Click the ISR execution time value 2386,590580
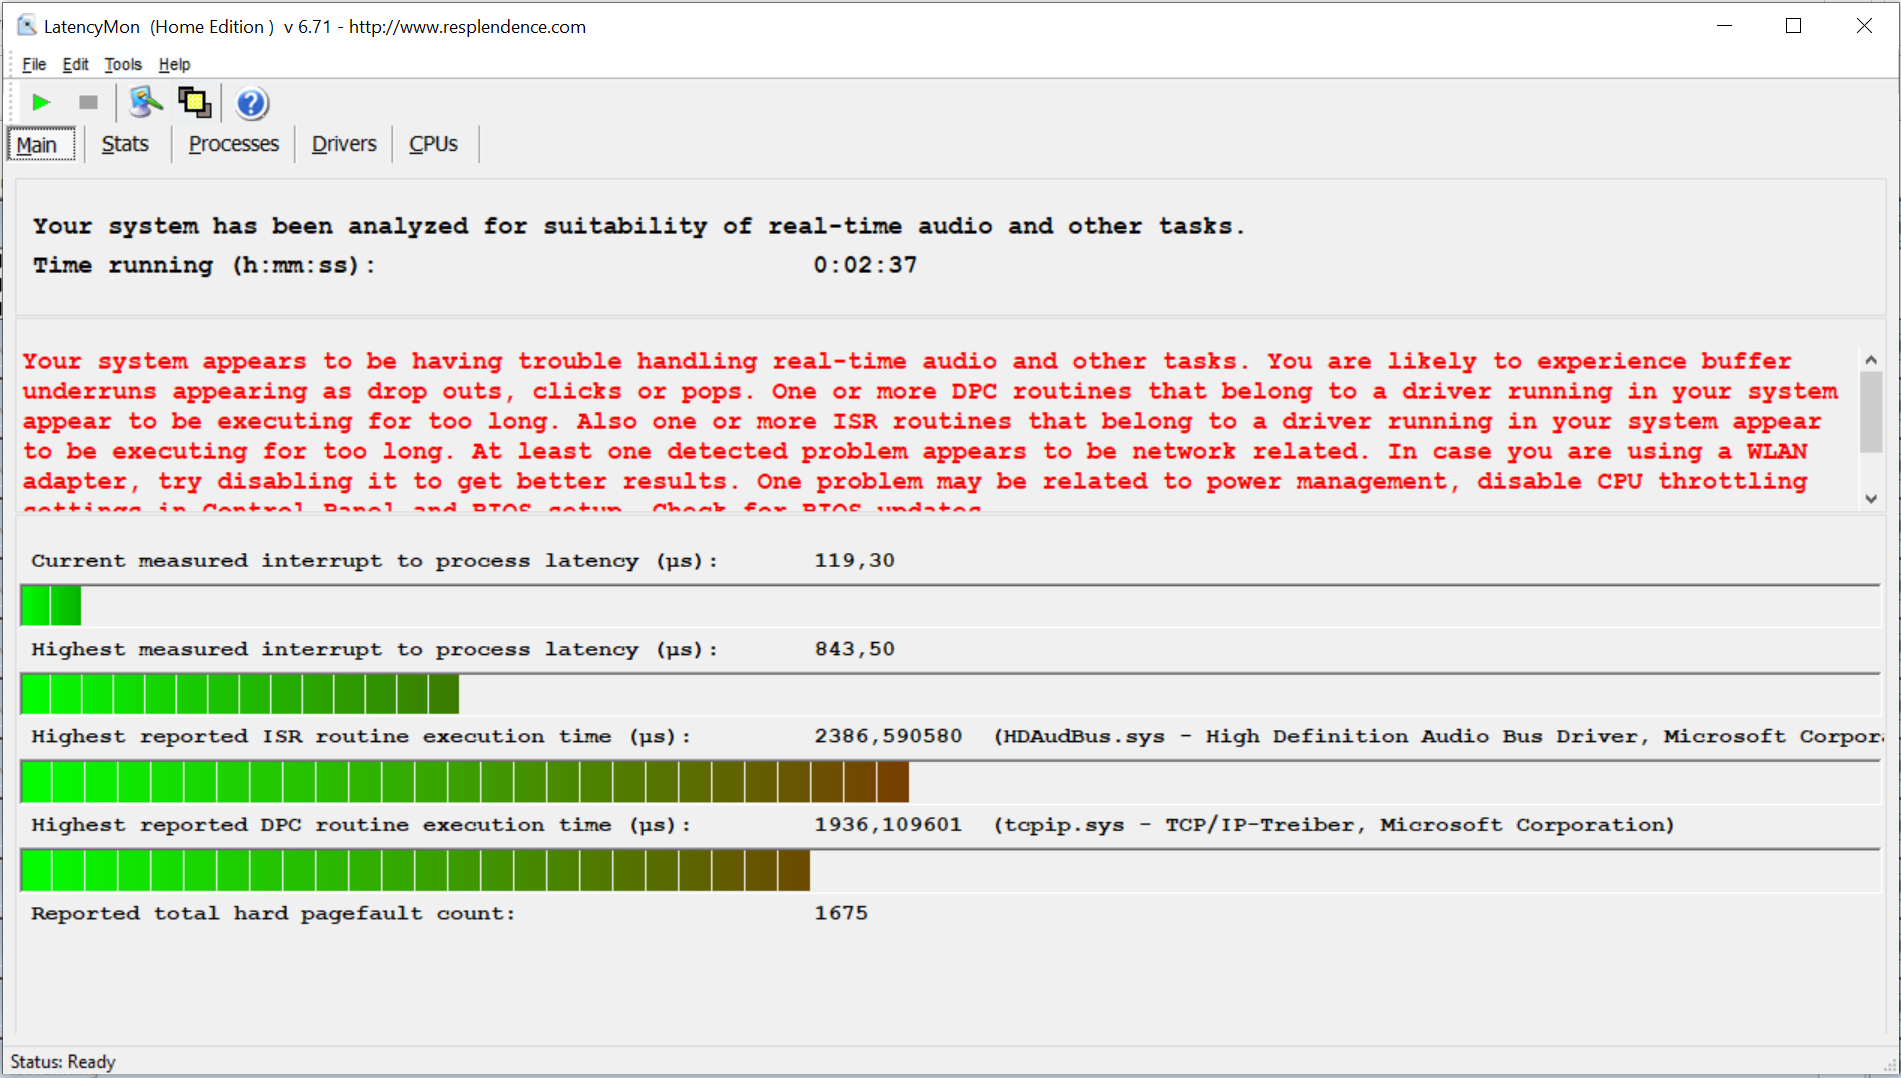The image size is (1901, 1078). 888,736
